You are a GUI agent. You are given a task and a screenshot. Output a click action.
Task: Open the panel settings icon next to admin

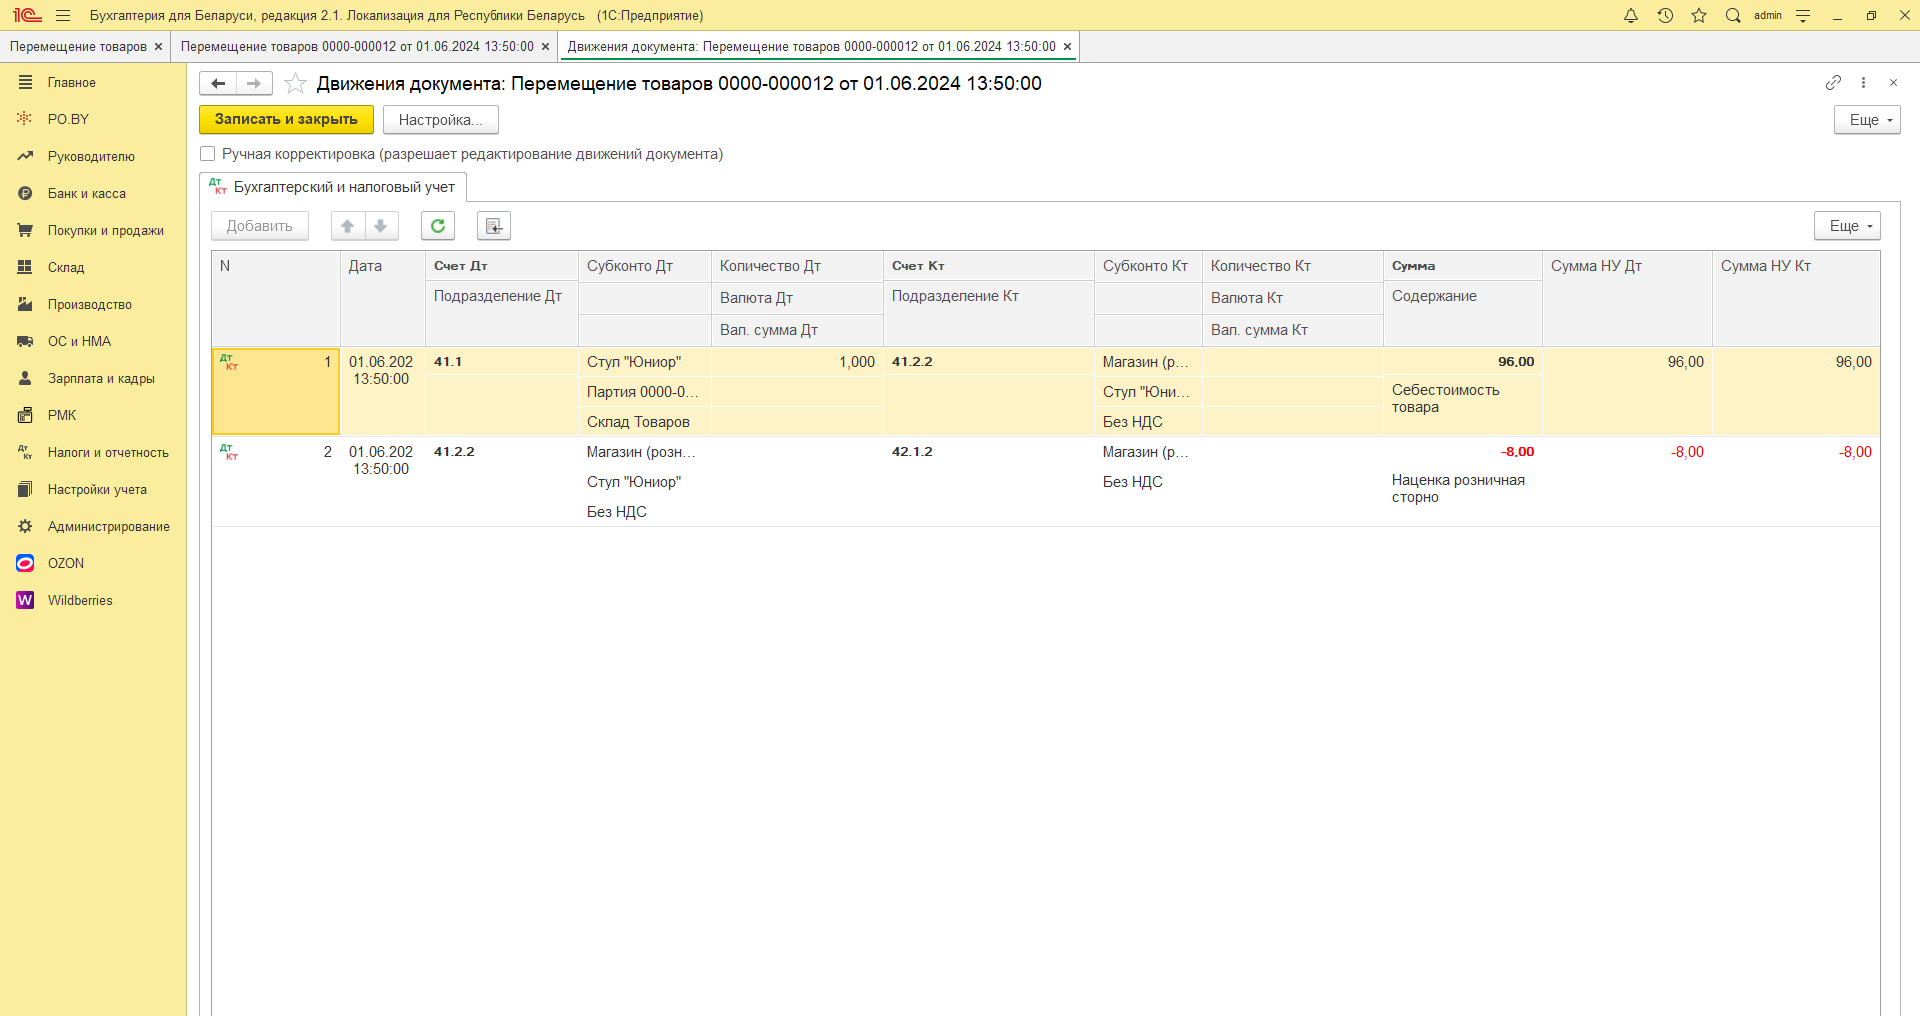[x=1803, y=15]
